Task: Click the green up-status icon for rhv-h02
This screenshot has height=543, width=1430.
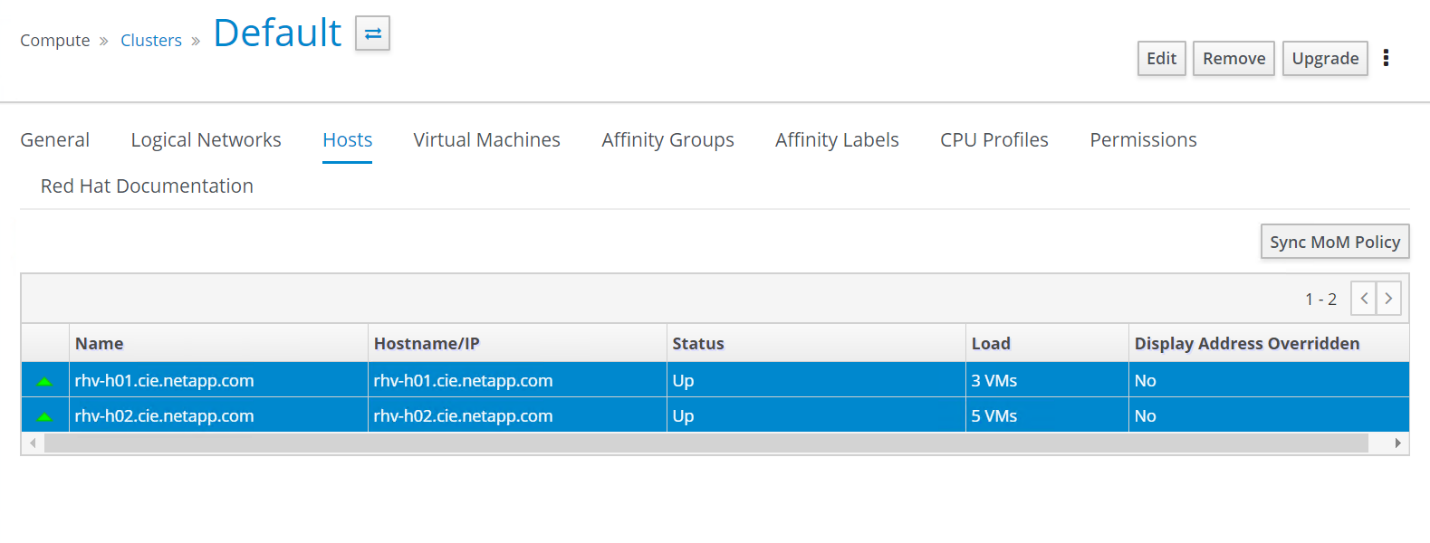Action: tap(44, 416)
